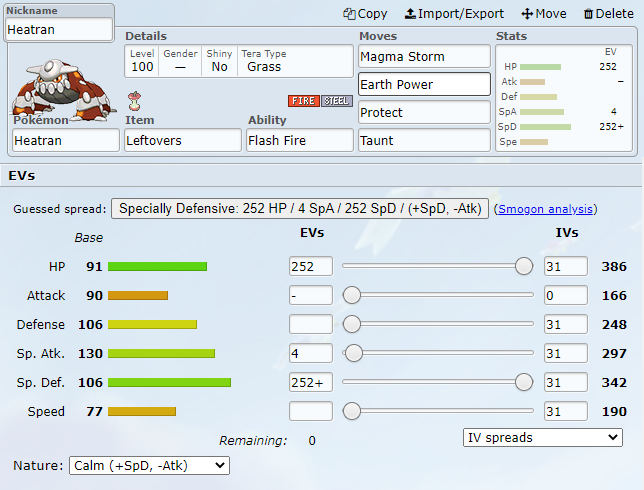644x490 pixels.
Task: Click the Leftovers item field
Action: 183,140
